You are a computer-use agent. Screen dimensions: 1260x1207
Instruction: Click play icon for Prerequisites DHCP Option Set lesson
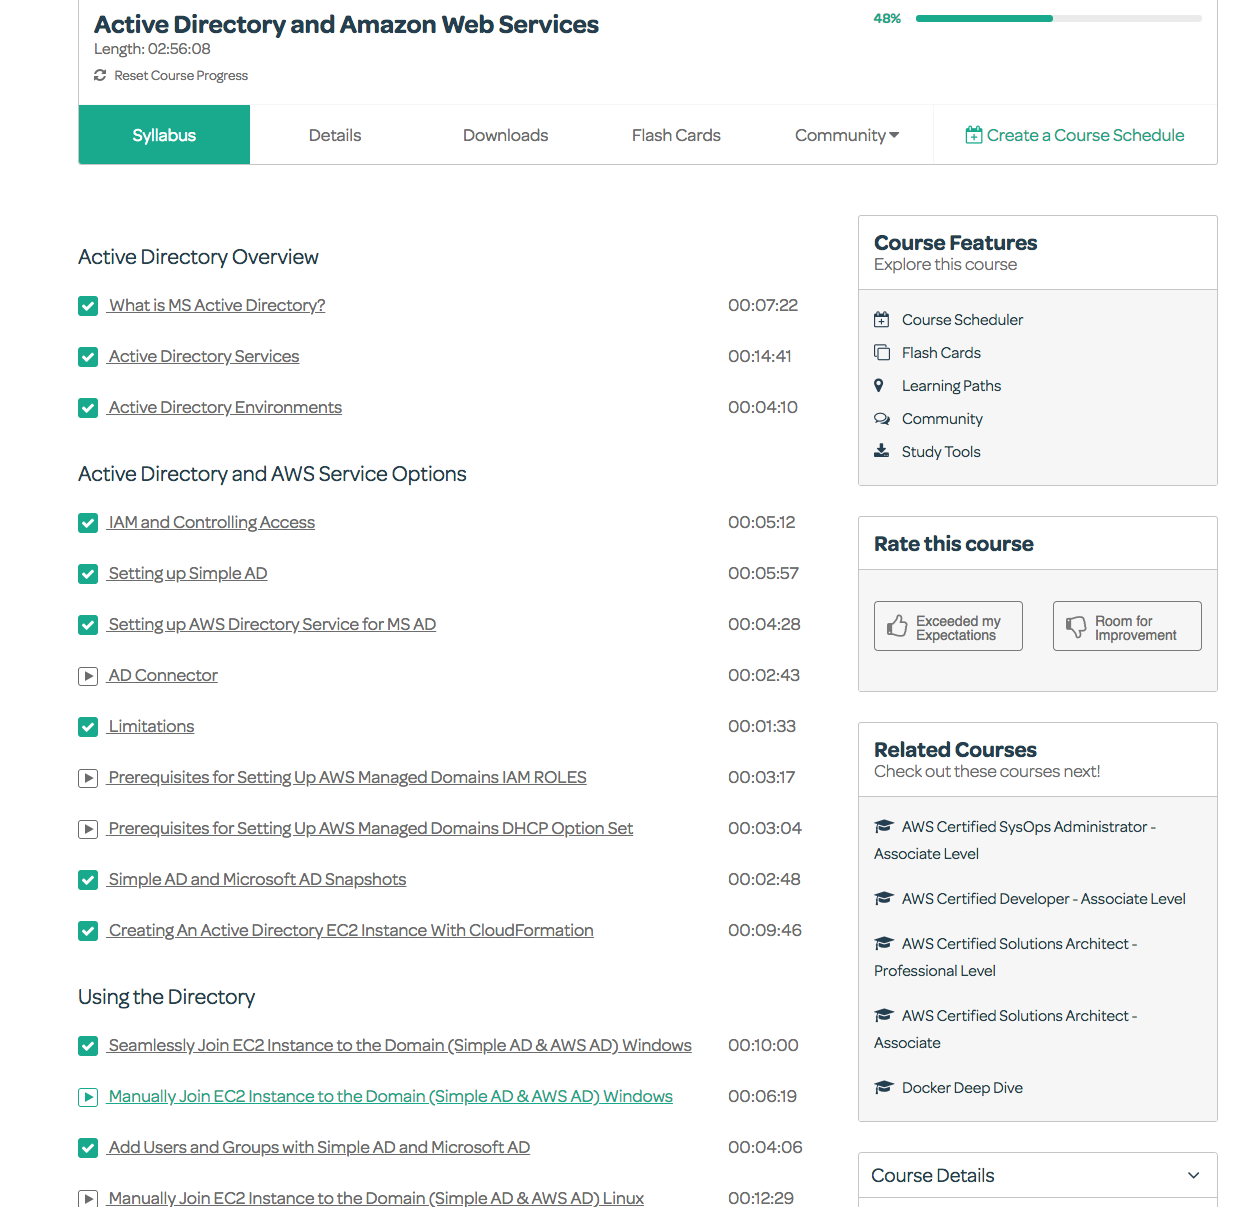(x=88, y=829)
